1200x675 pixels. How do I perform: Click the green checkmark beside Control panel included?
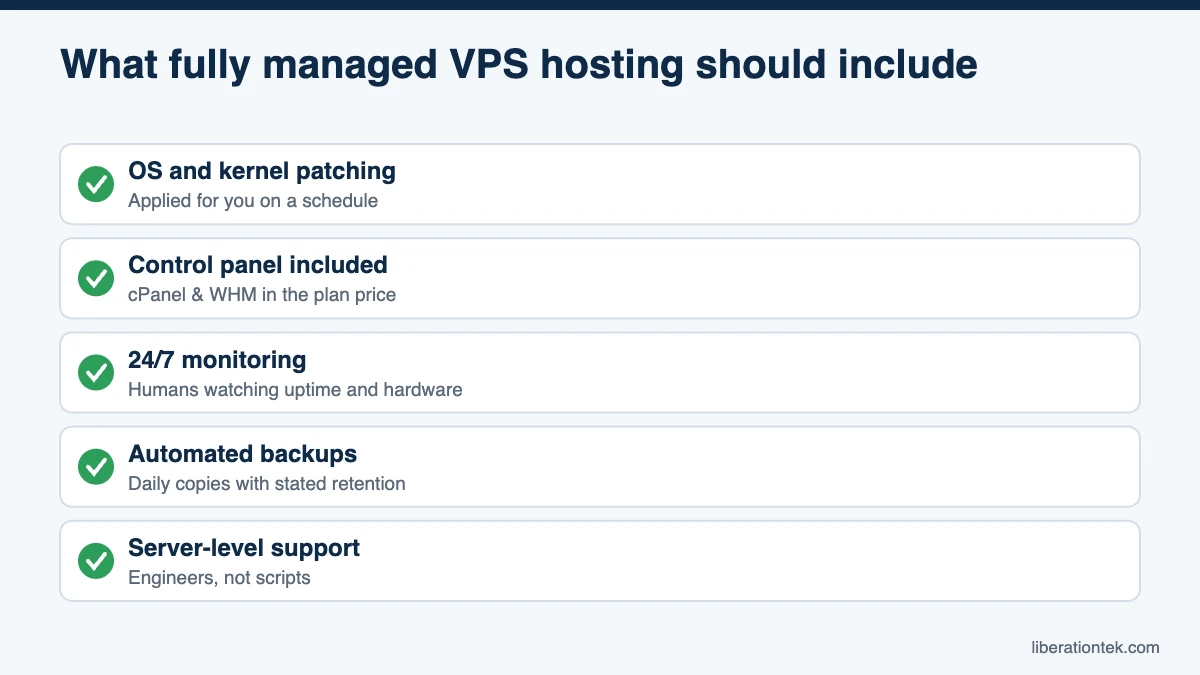tap(96, 278)
